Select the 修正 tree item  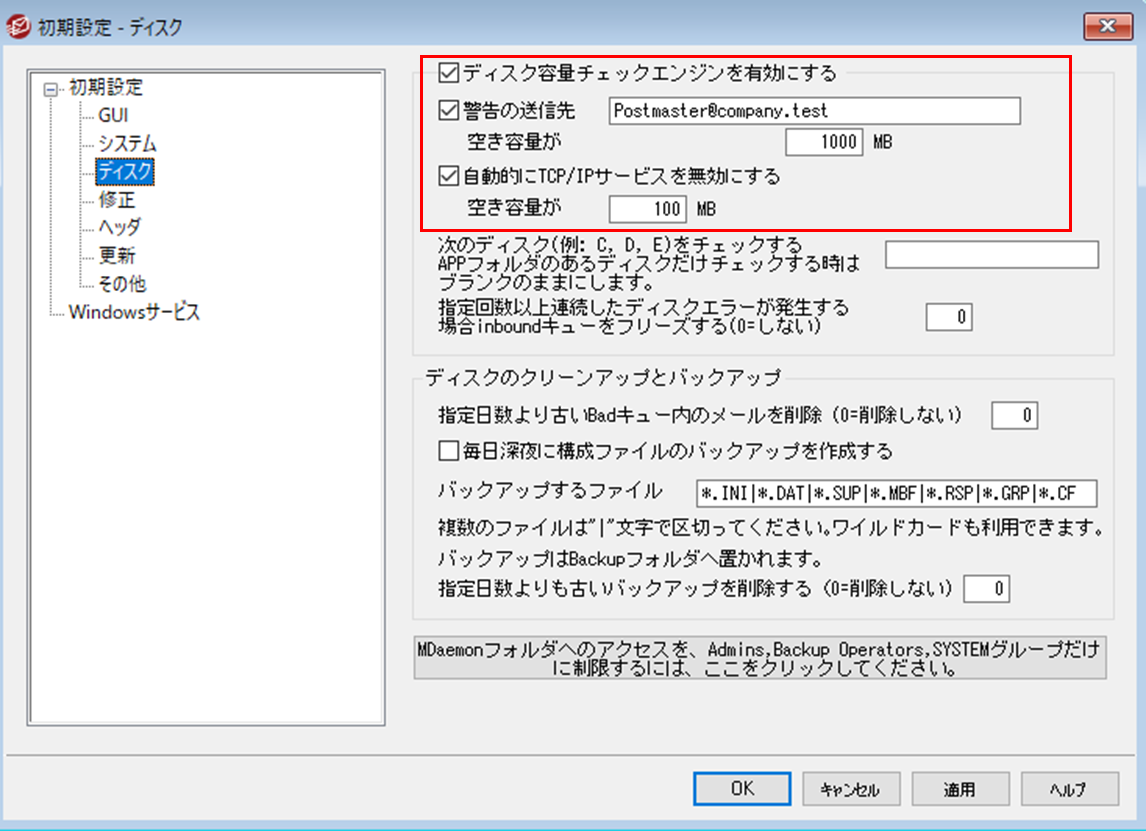click(116, 200)
